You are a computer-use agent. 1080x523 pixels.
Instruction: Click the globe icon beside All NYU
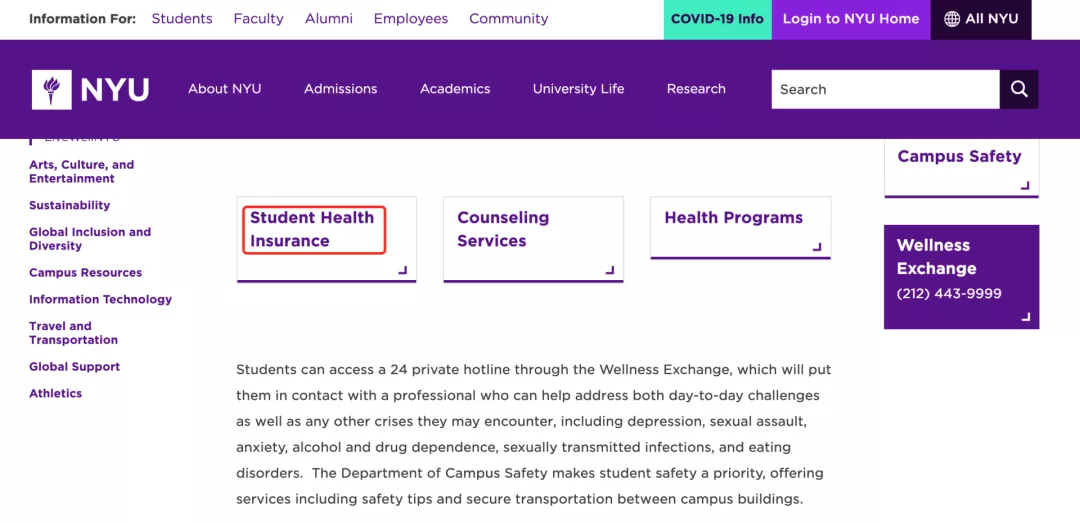[x=952, y=19]
